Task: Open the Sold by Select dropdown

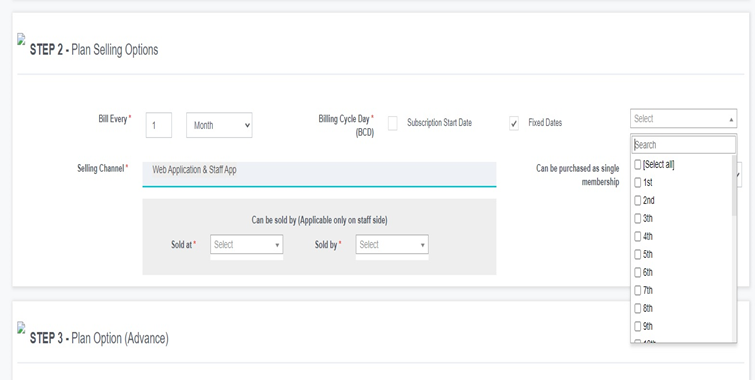Action: [x=392, y=245]
